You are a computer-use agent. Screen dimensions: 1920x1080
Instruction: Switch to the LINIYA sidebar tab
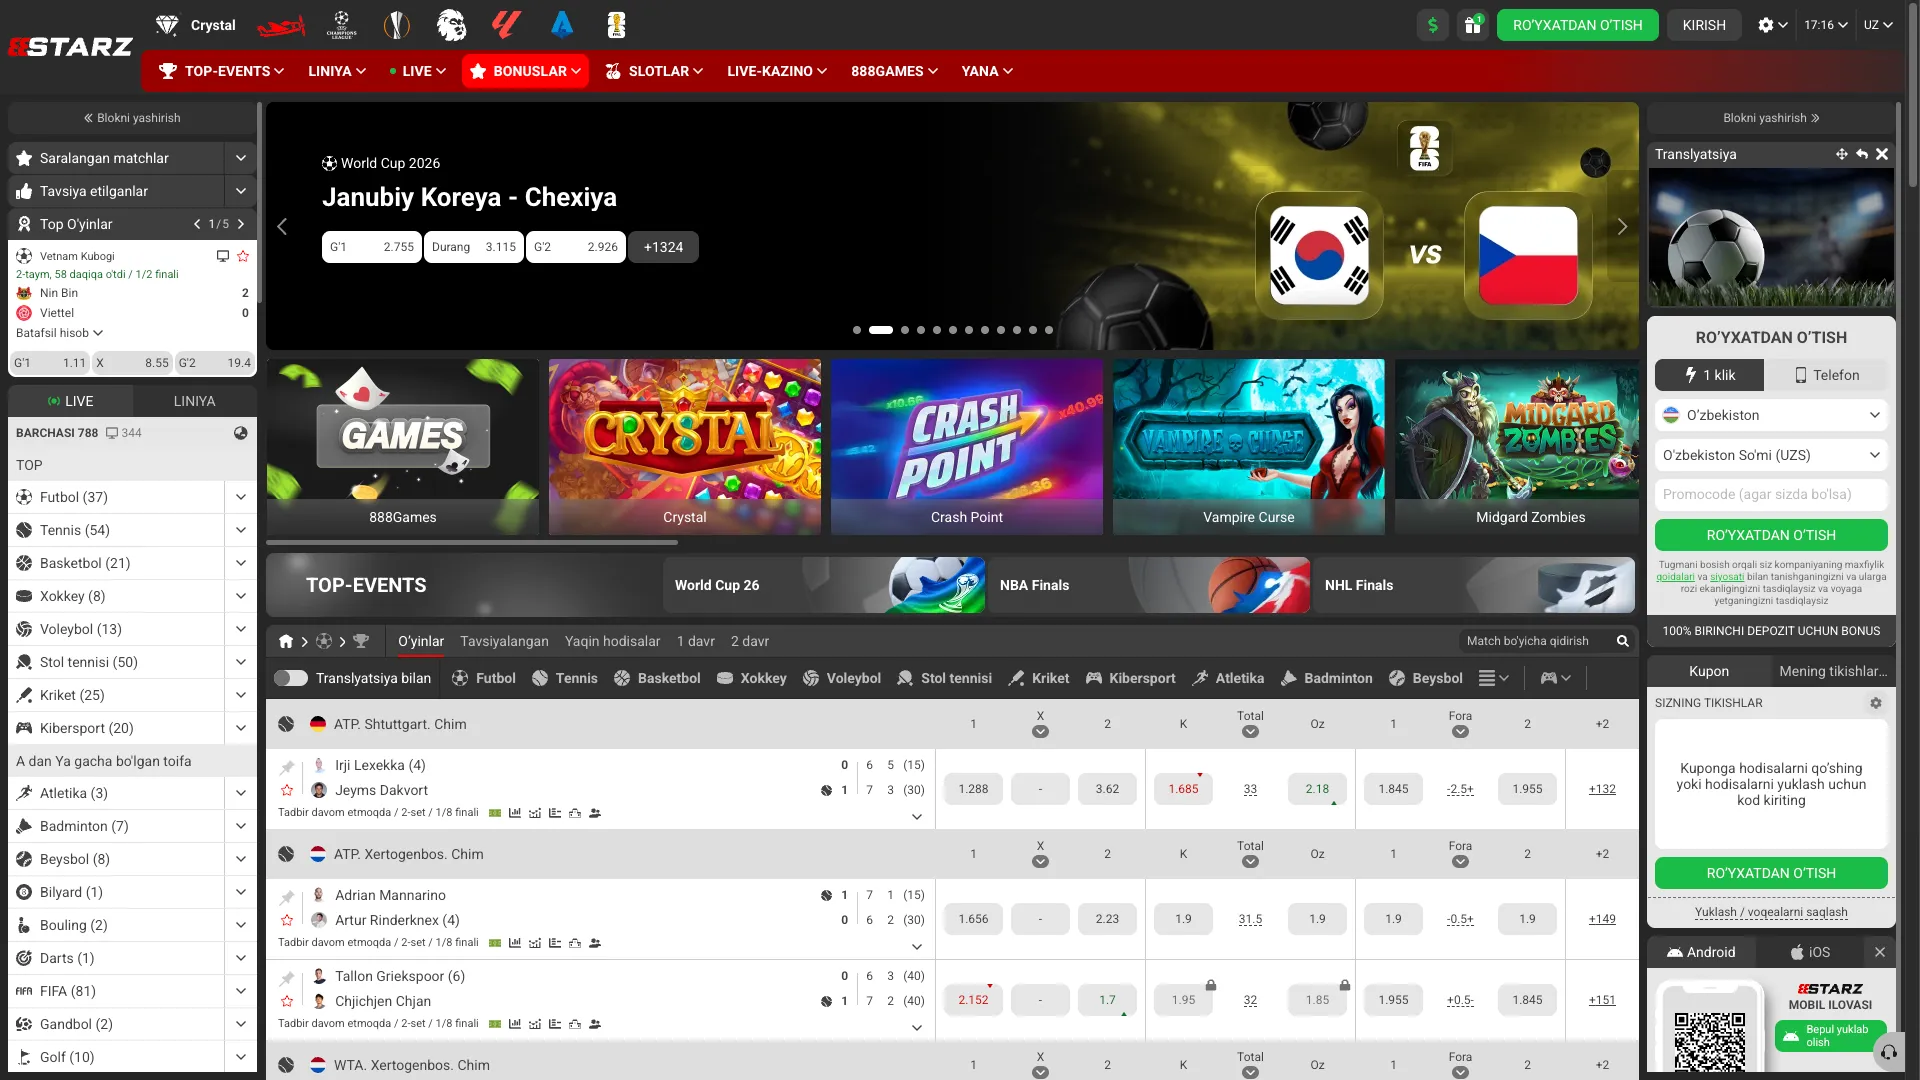pyautogui.click(x=194, y=401)
